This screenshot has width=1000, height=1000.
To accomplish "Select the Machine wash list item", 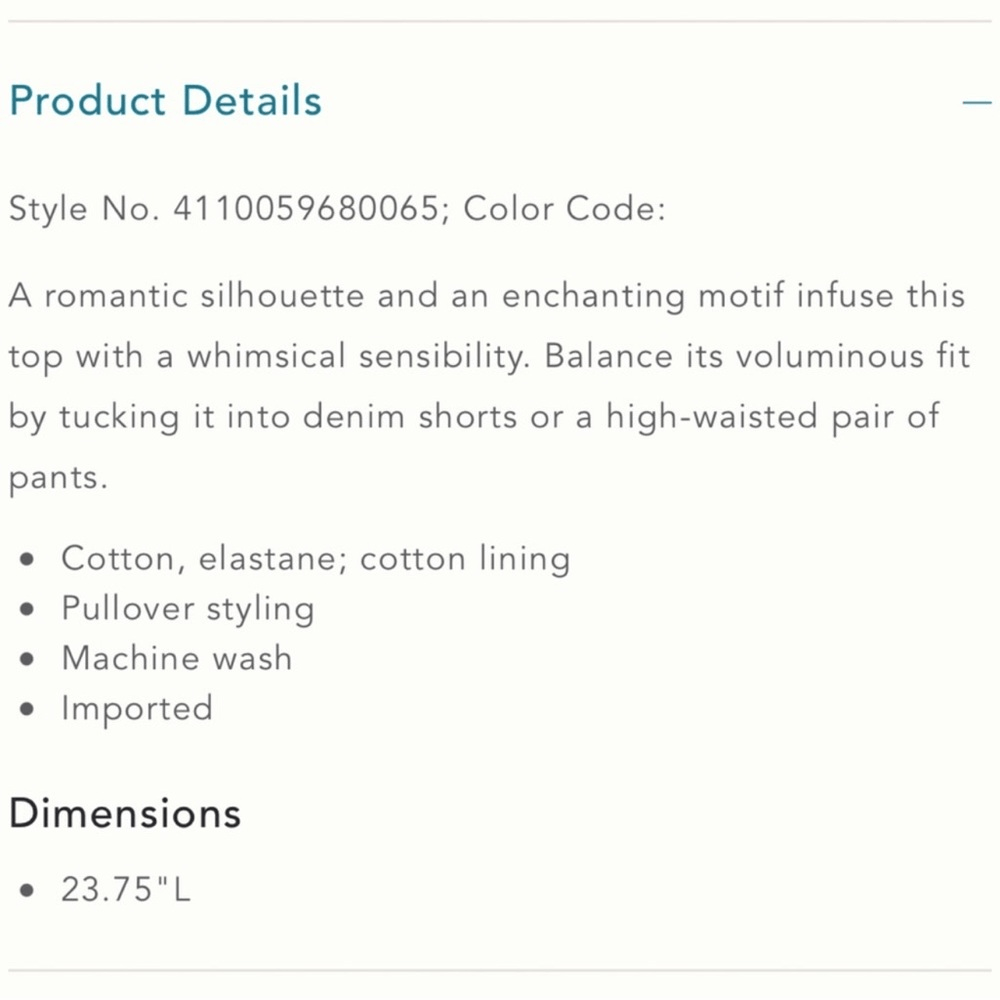I will (177, 658).
